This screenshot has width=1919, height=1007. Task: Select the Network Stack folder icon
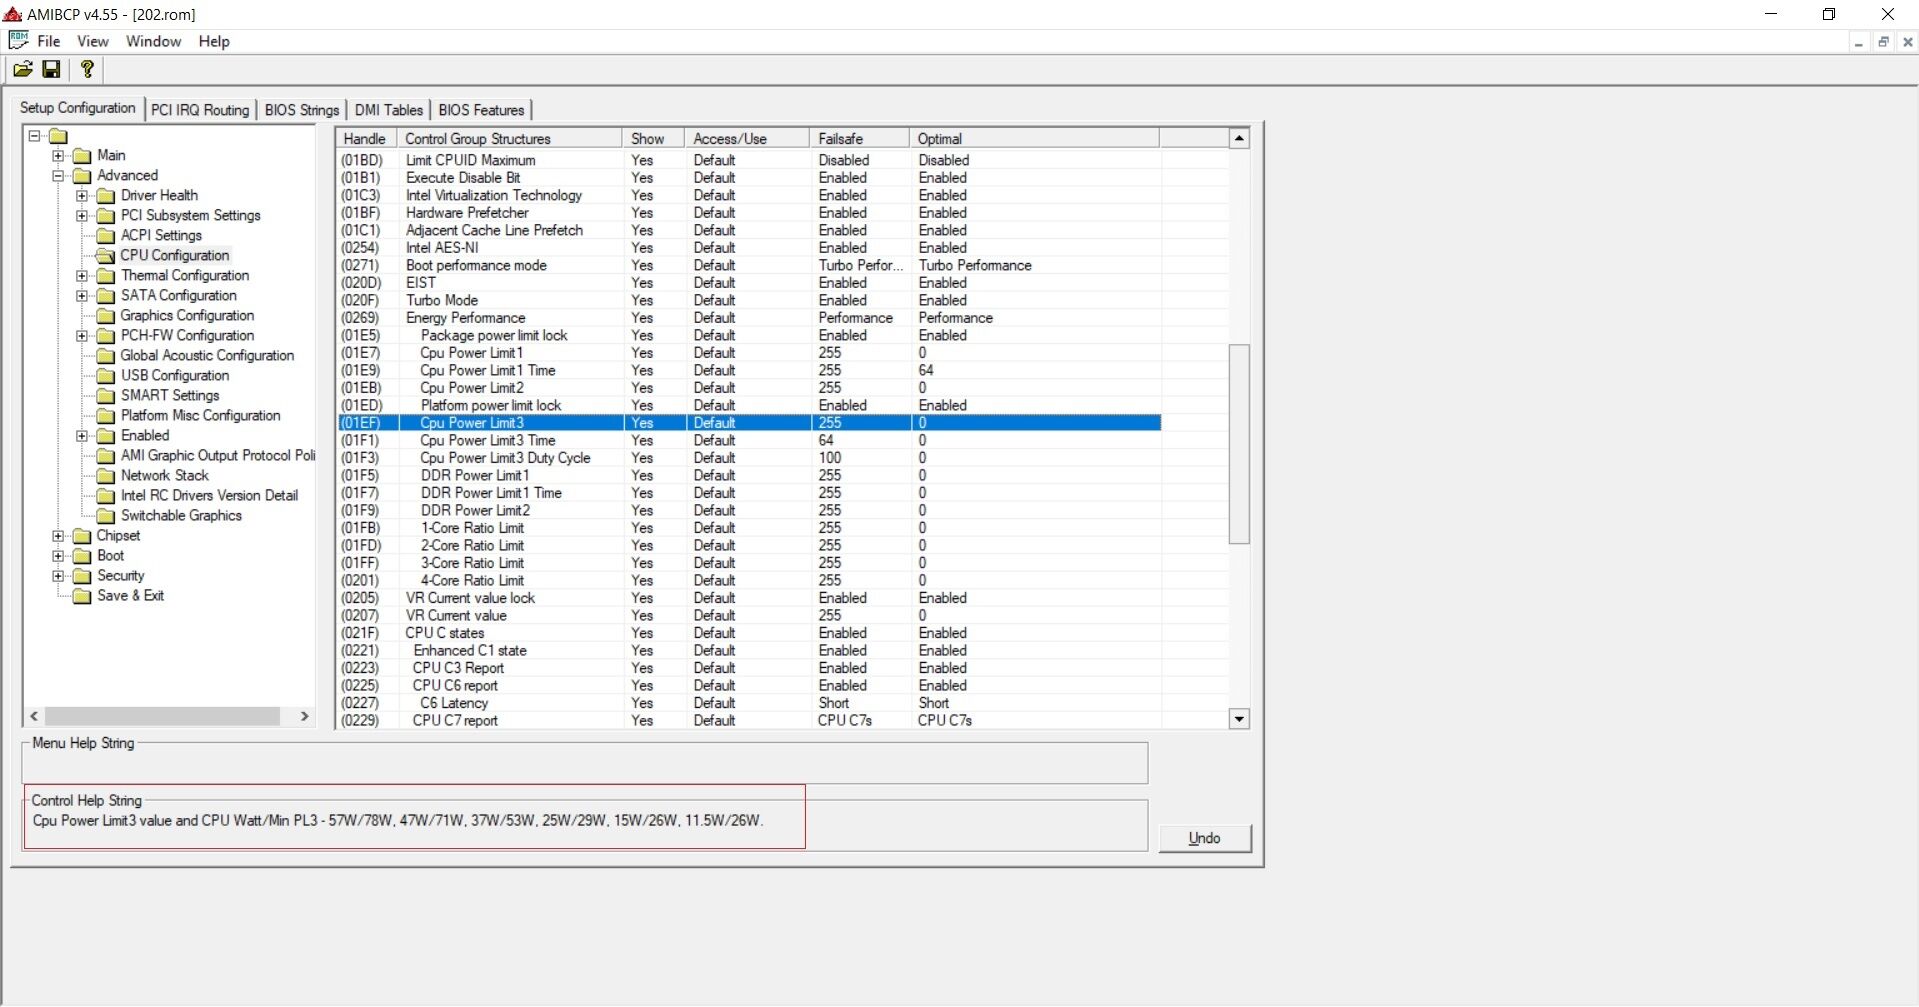point(105,475)
